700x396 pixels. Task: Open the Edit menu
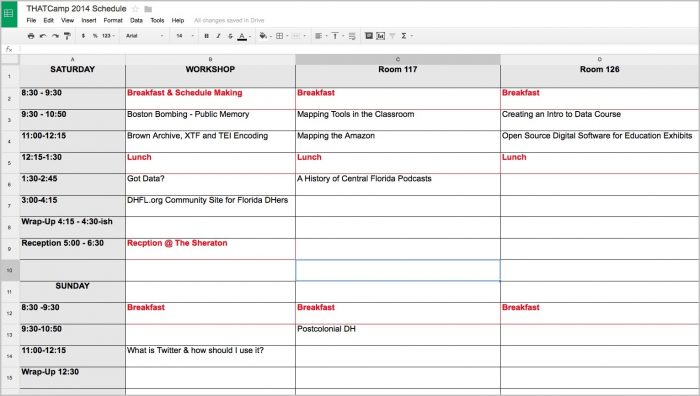[x=48, y=21]
